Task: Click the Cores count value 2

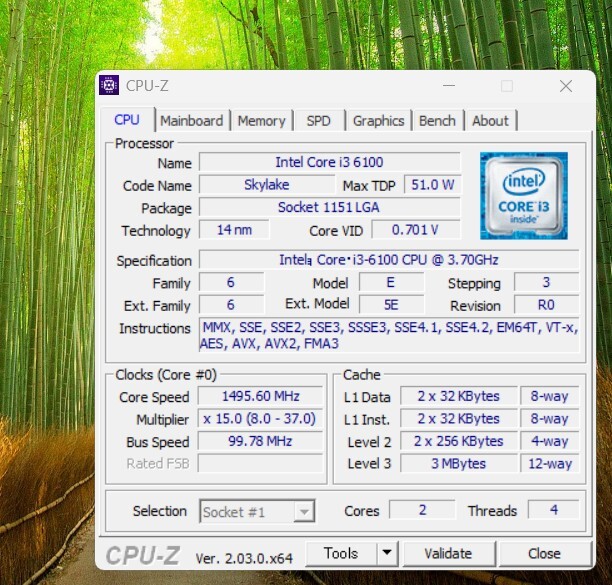Action: [x=422, y=510]
